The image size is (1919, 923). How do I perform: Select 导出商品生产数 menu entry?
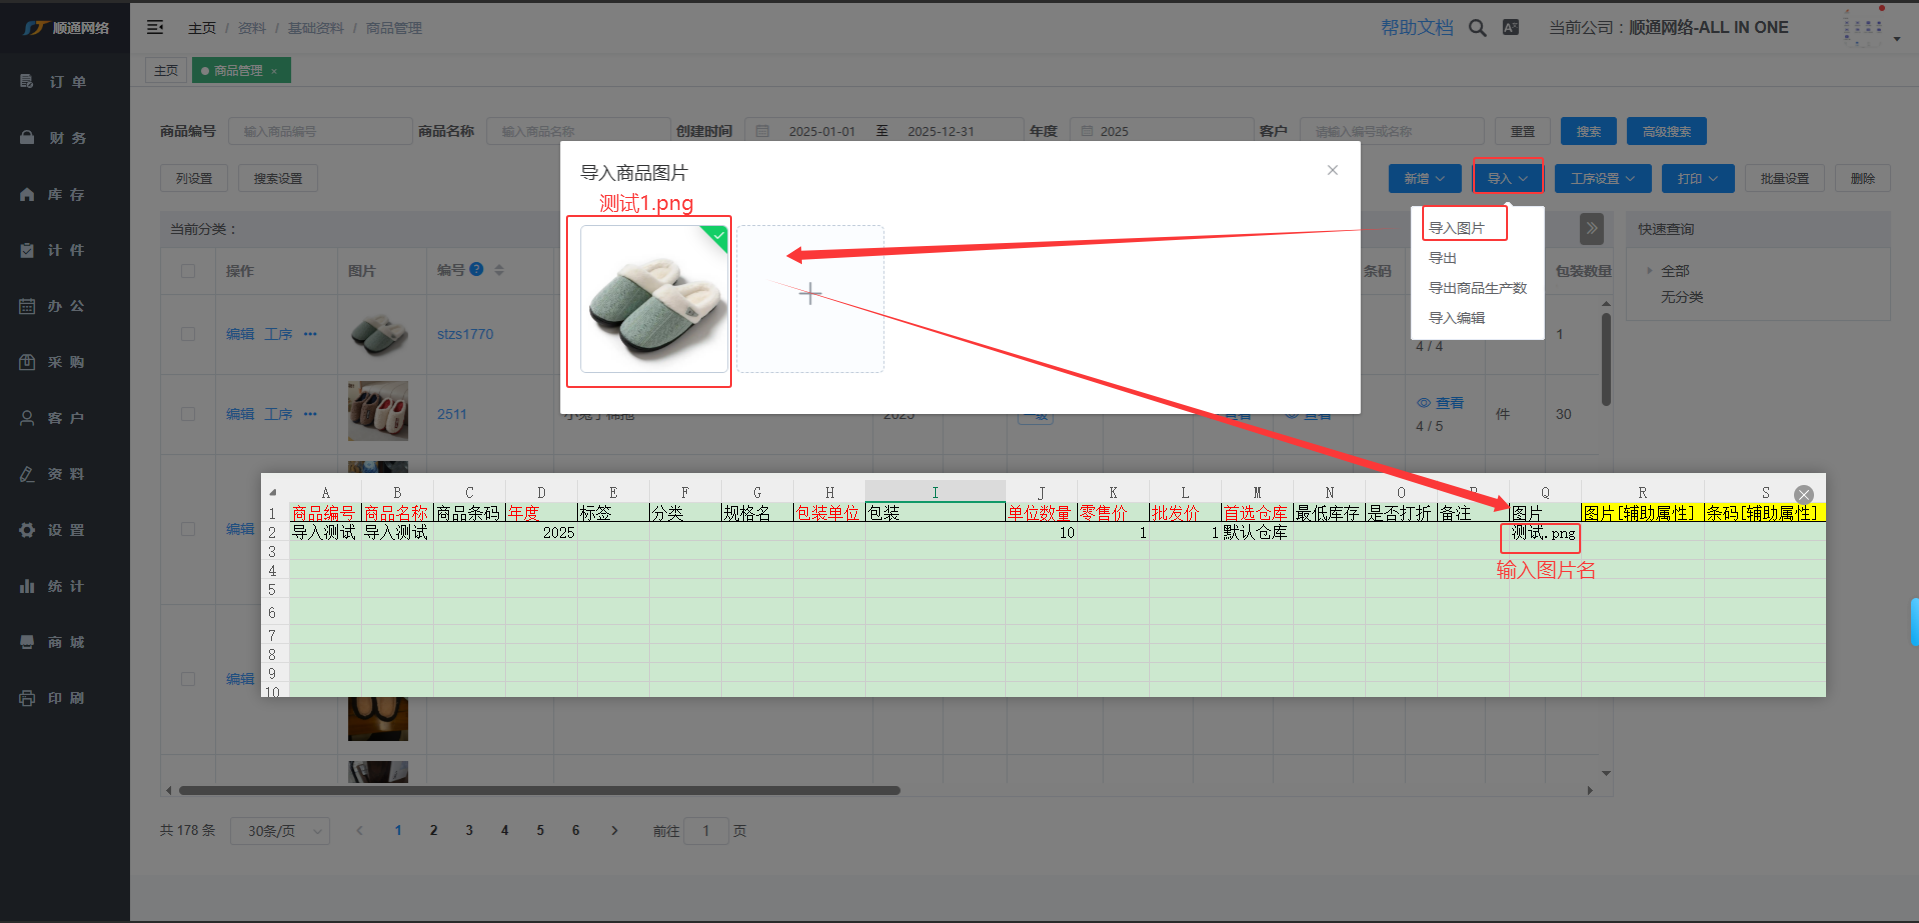click(x=1477, y=288)
